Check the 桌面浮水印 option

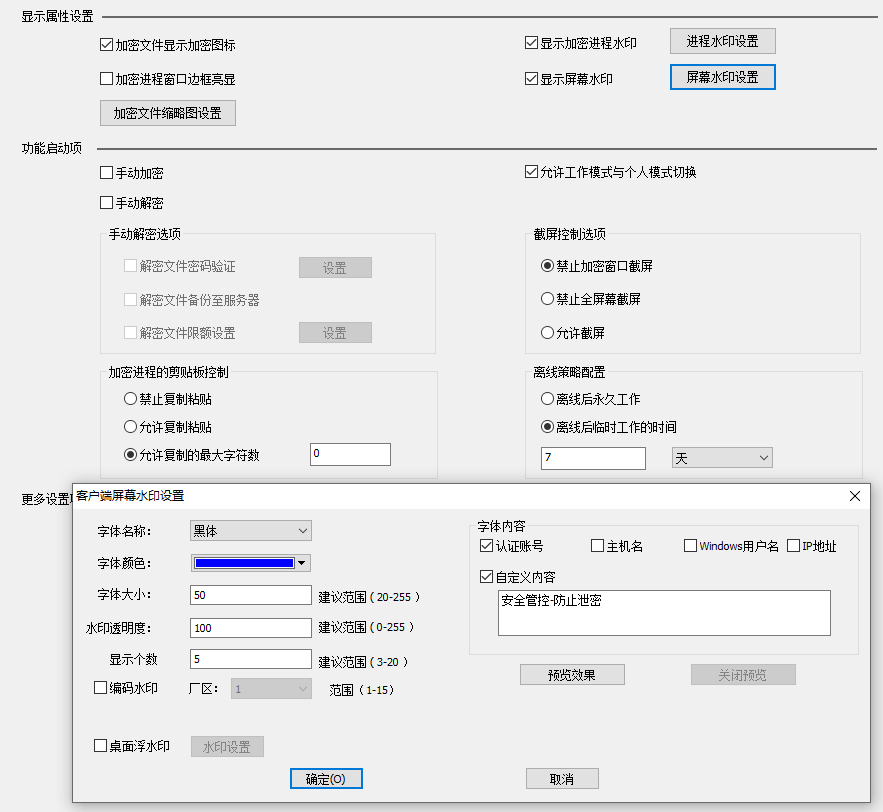100,746
